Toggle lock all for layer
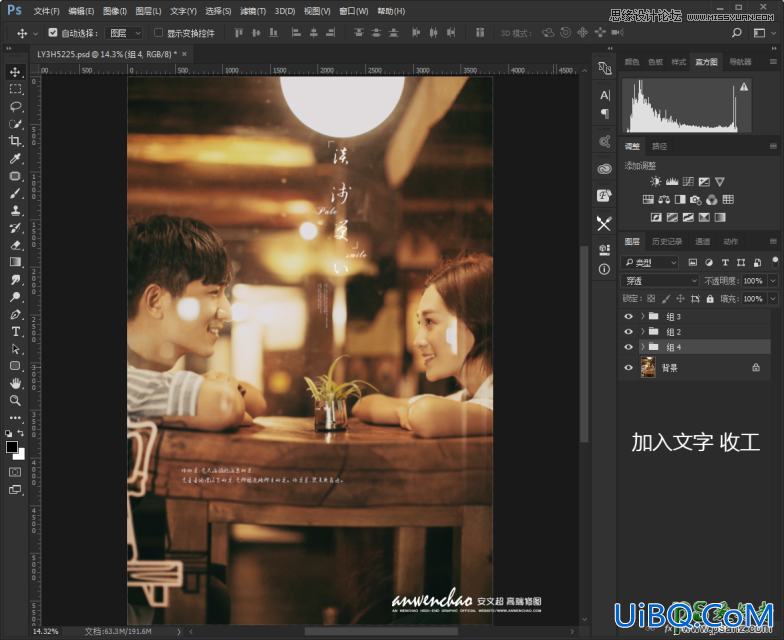This screenshot has width=784, height=640. [710, 298]
